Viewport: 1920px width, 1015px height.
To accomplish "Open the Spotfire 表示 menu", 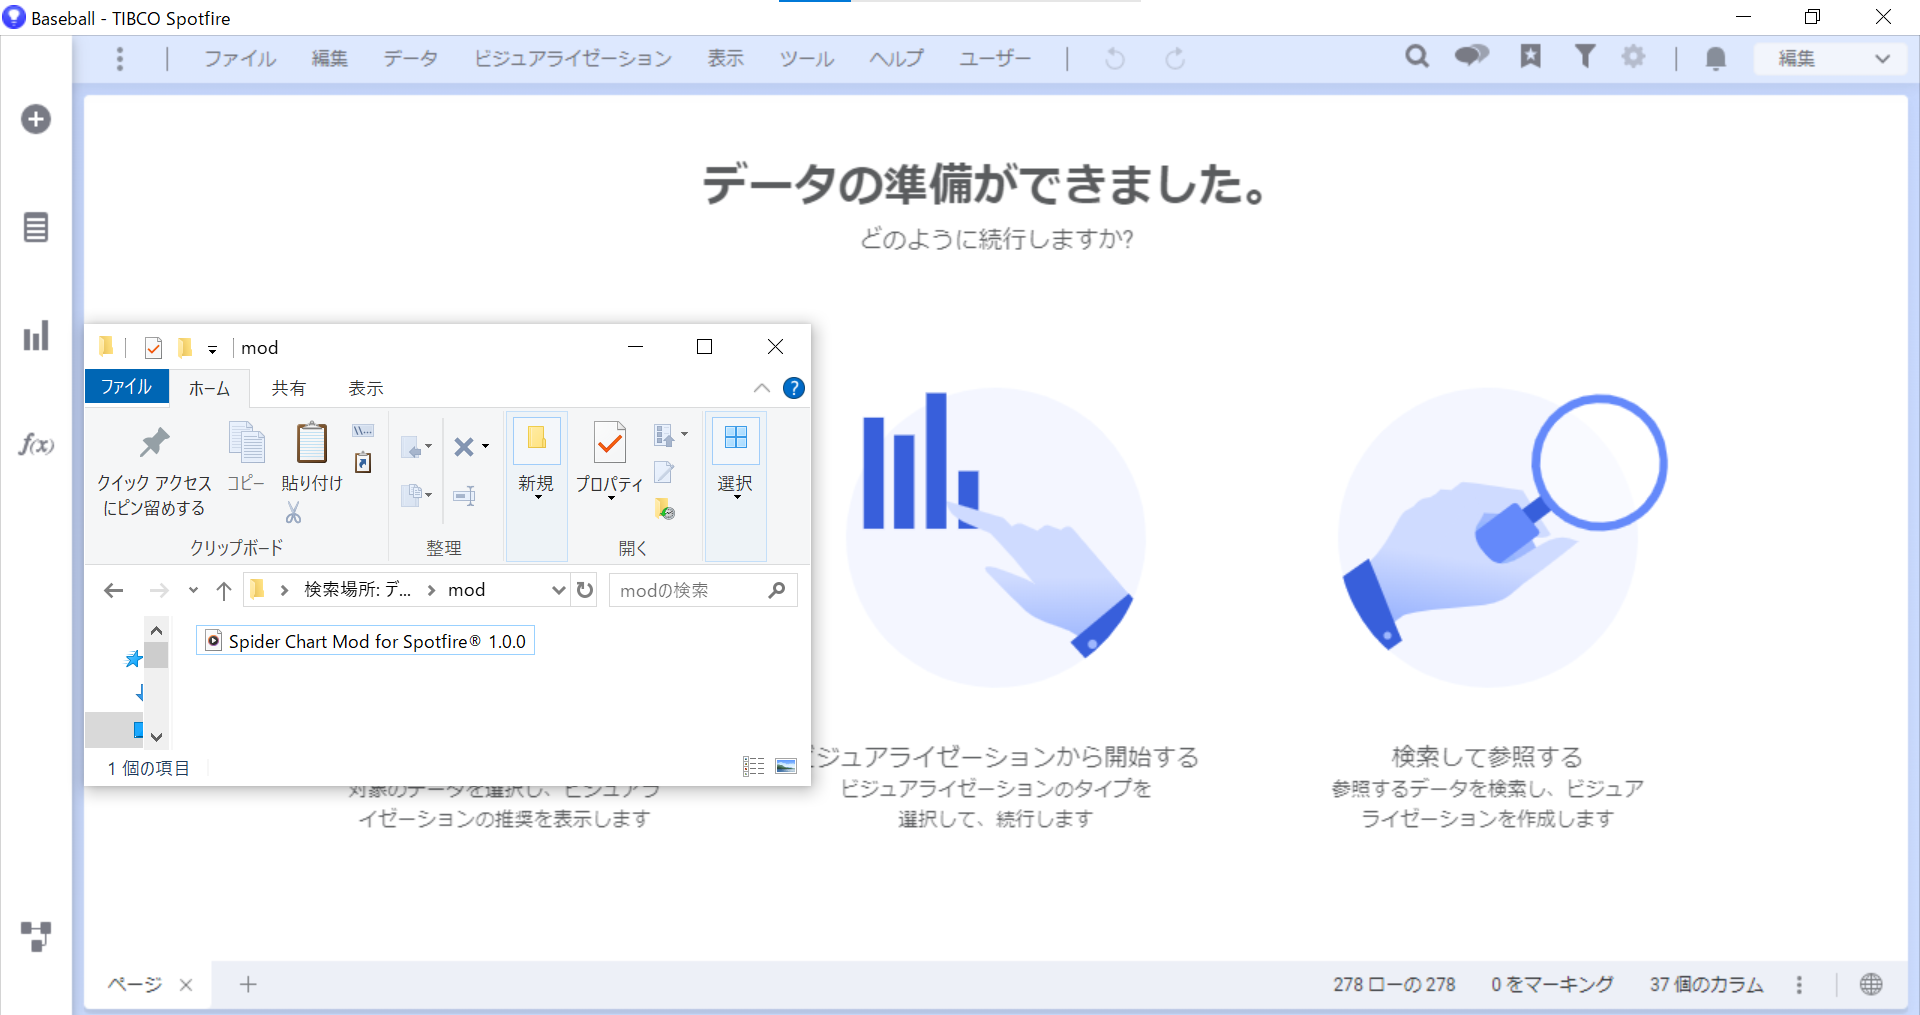I will (x=725, y=59).
